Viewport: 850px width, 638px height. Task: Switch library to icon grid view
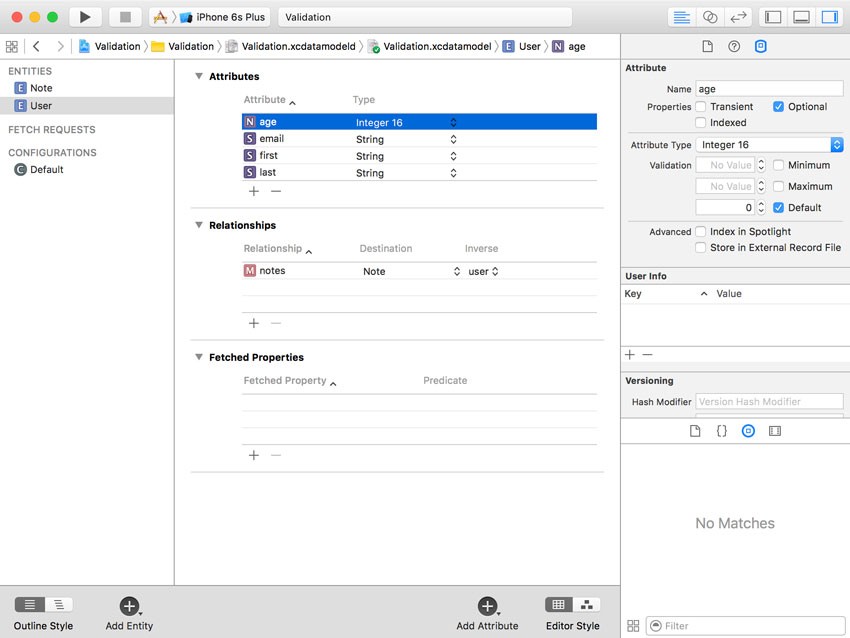pos(633,626)
